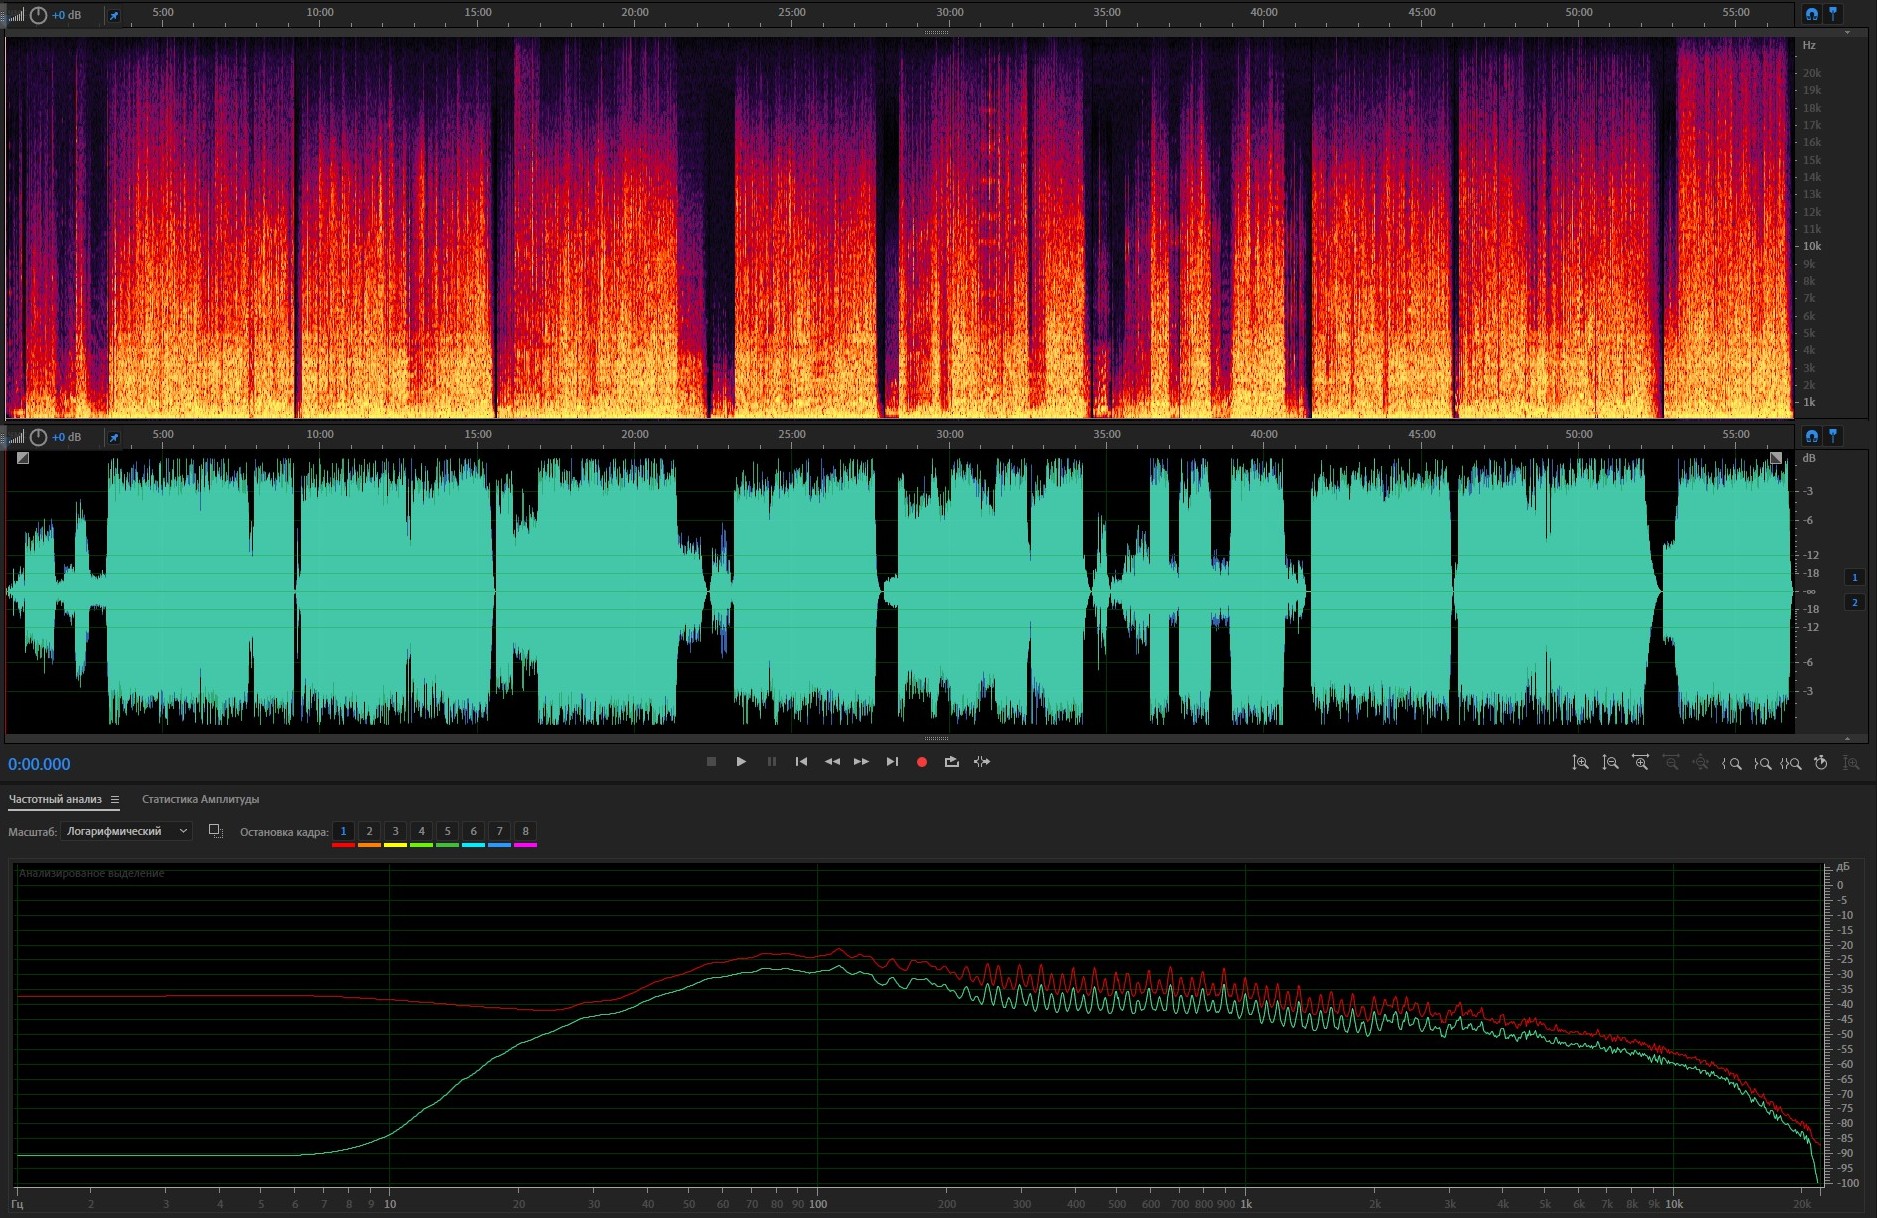This screenshot has height=1218, width=1877.
Task: Toggle loop playback icon
Action: pos(951,762)
